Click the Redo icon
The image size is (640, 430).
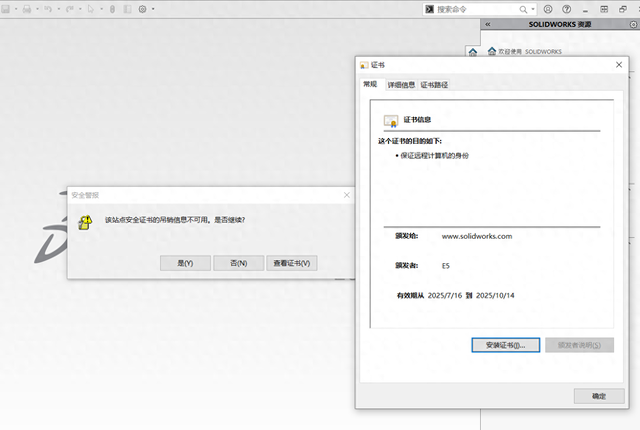[x=70, y=9]
